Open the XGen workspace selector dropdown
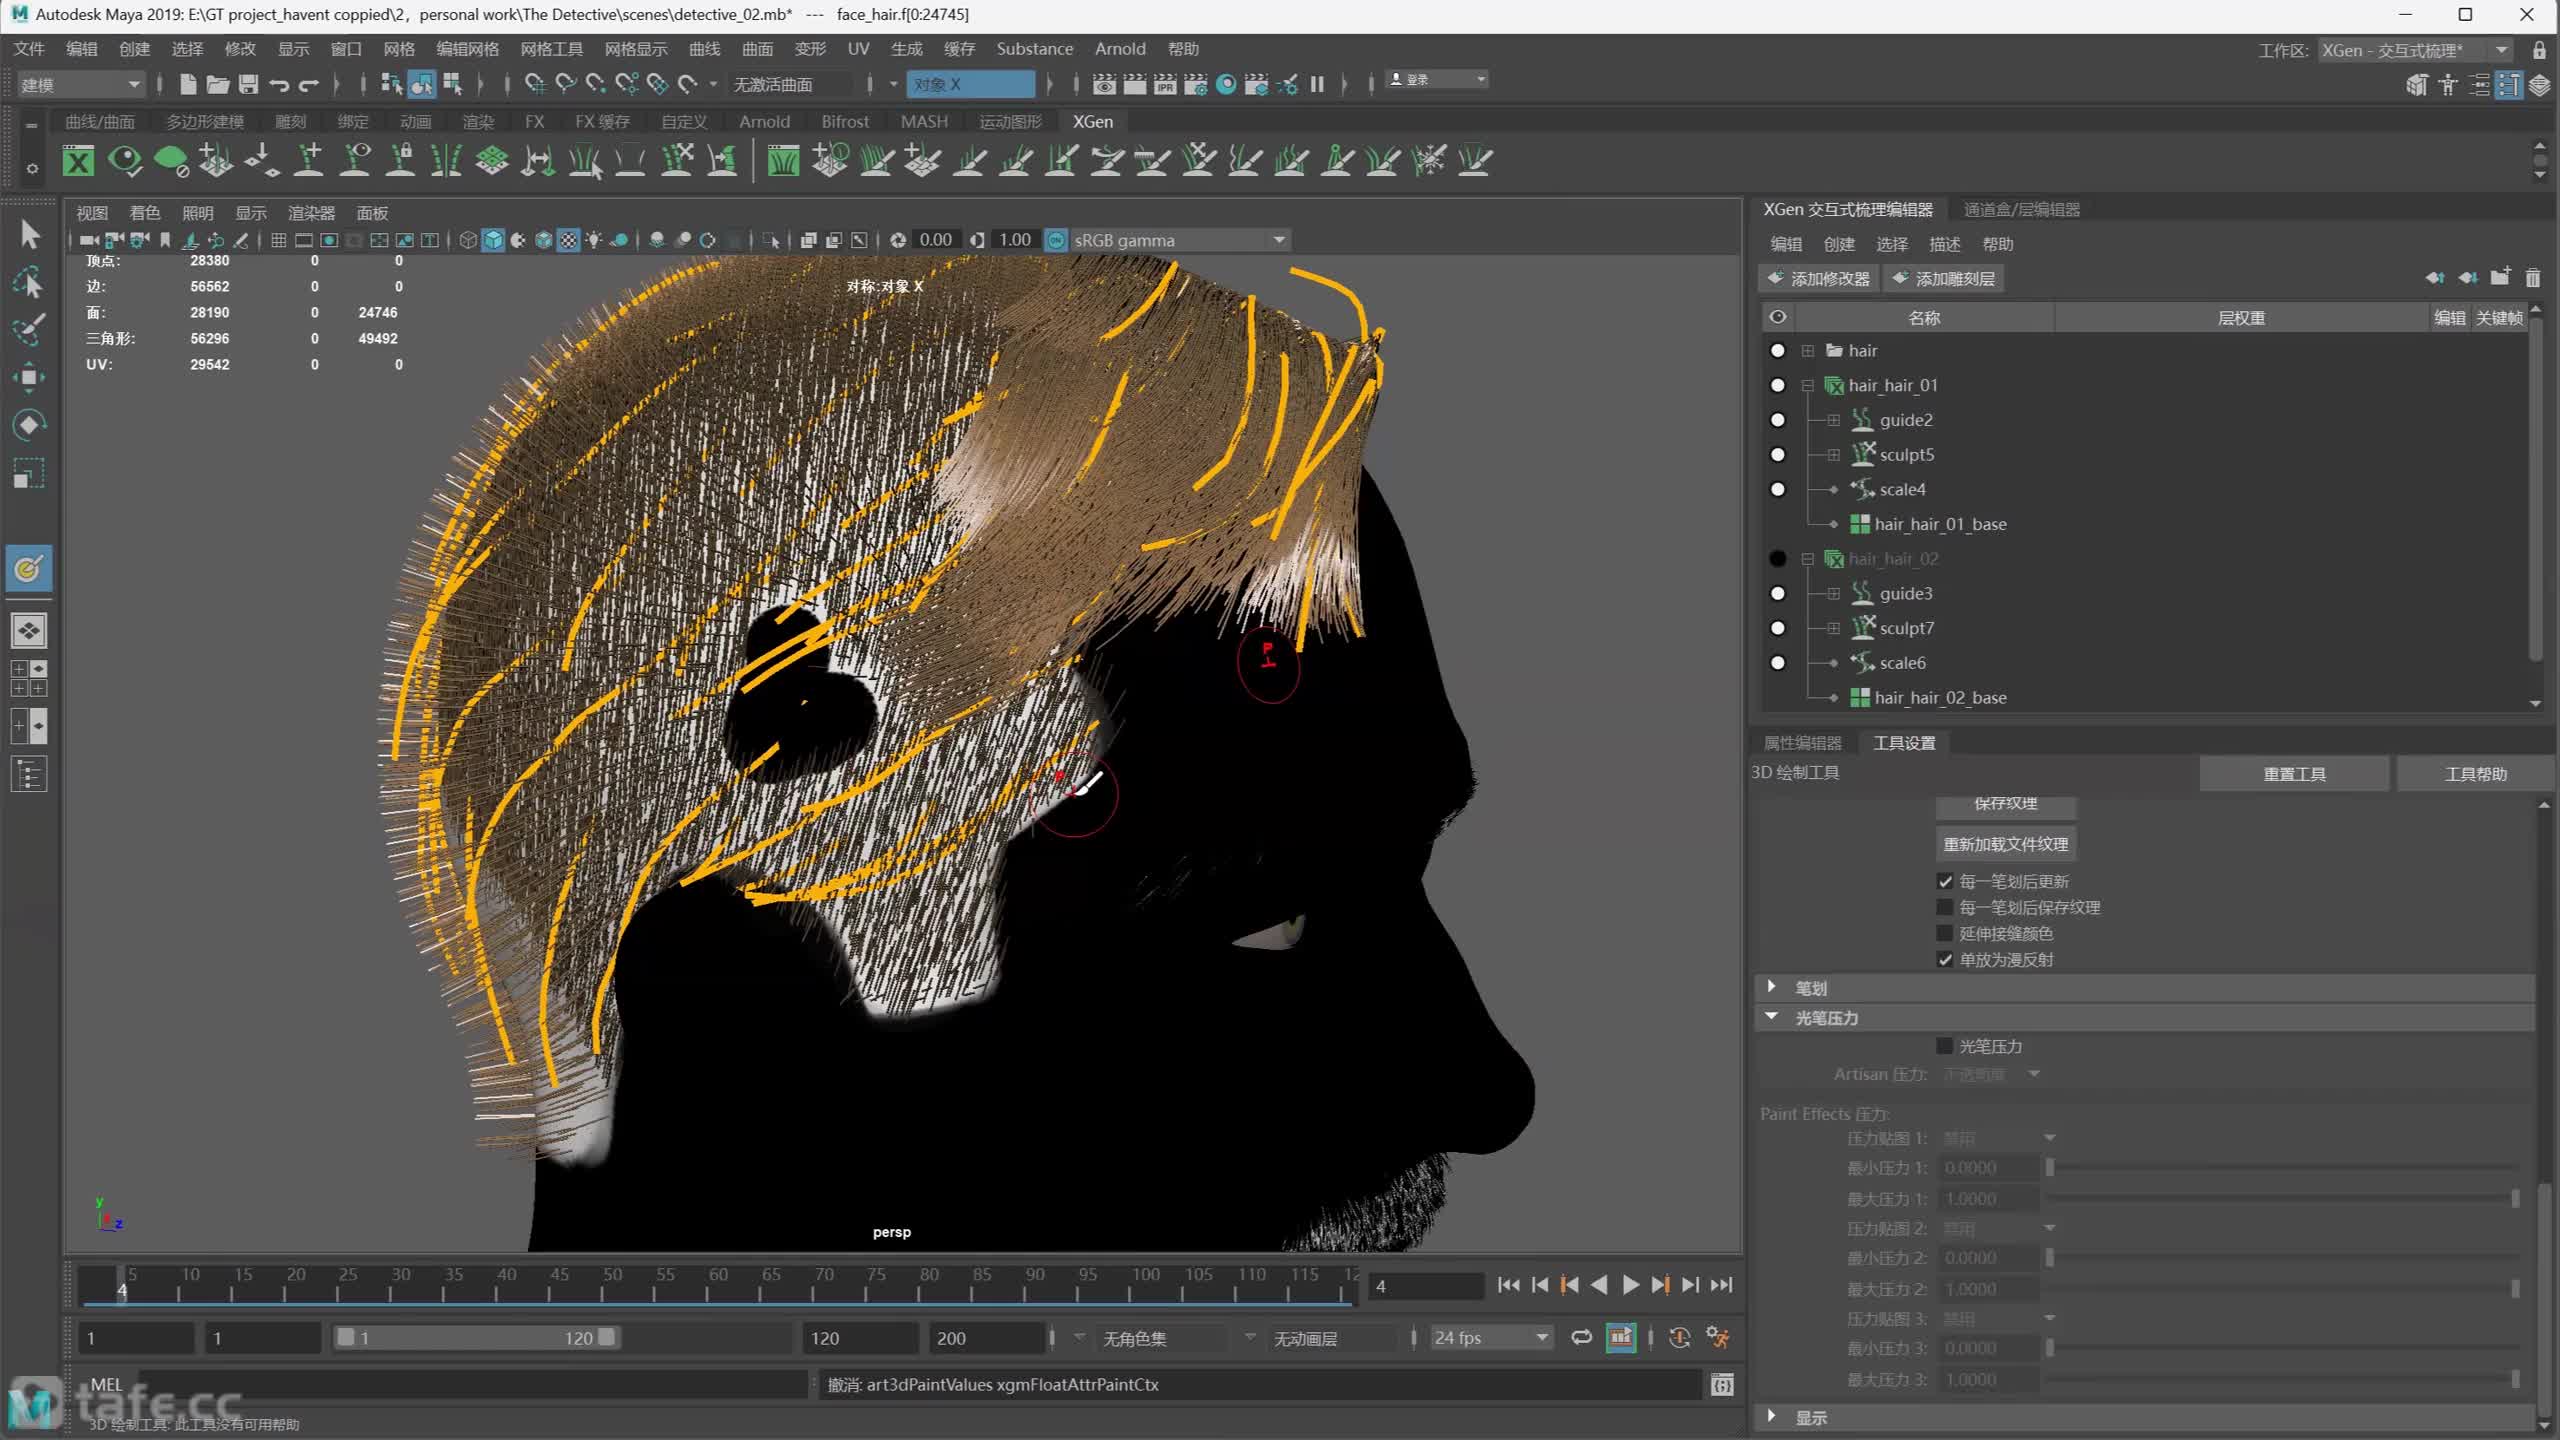 (2415, 50)
